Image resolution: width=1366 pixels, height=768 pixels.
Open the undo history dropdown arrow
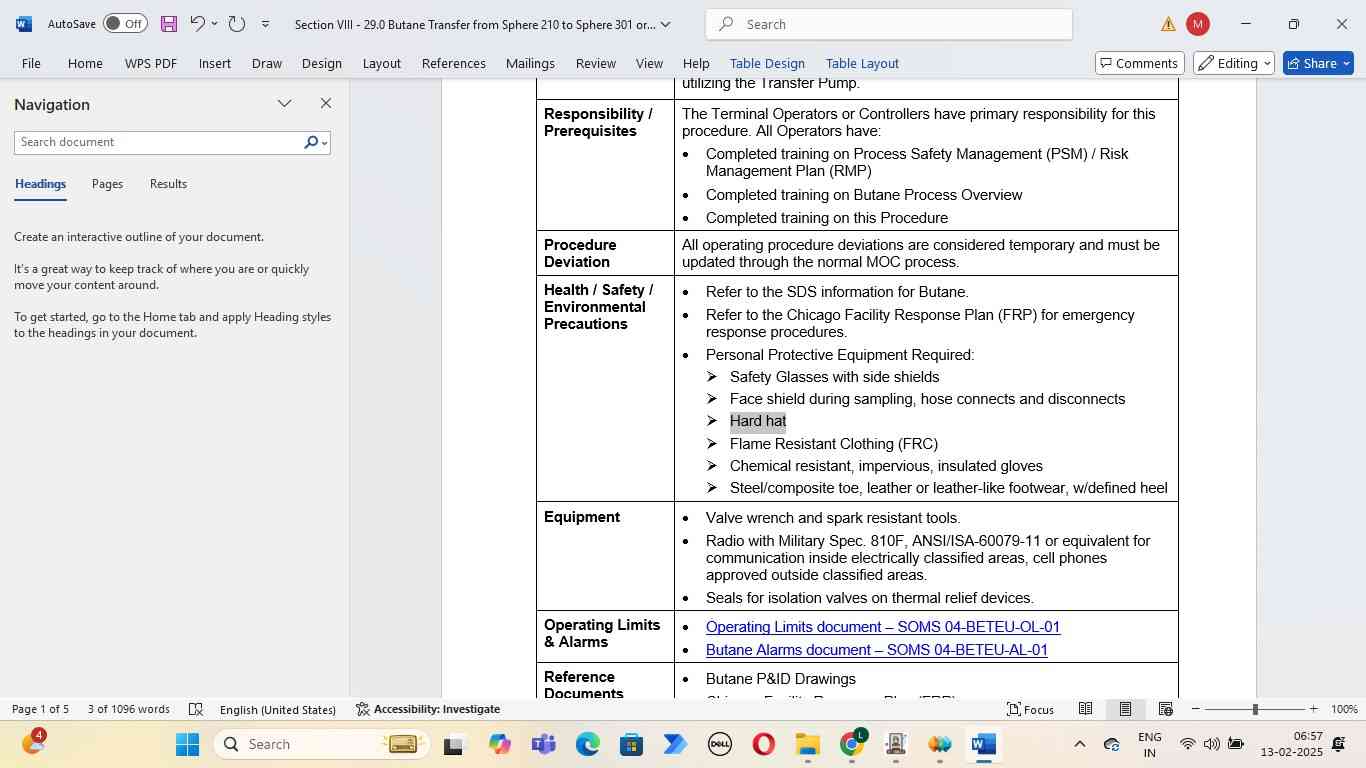click(214, 24)
